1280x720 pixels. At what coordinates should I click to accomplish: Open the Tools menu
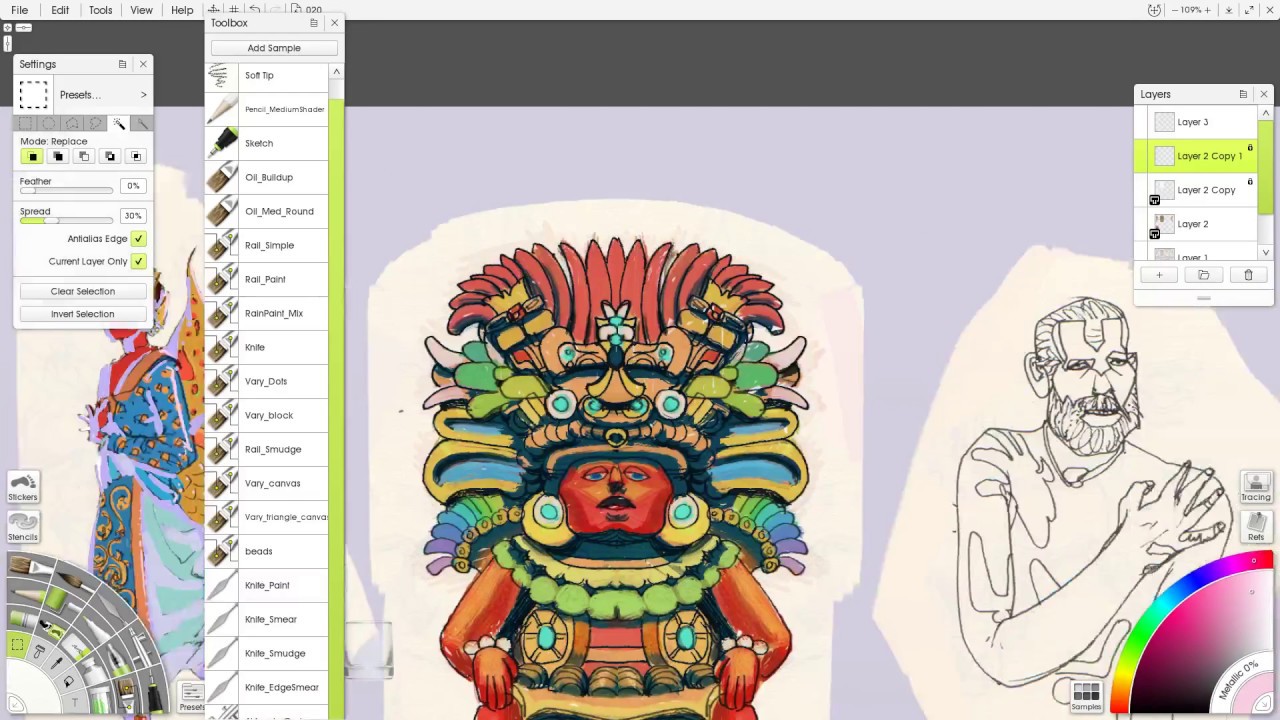pyautogui.click(x=100, y=10)
